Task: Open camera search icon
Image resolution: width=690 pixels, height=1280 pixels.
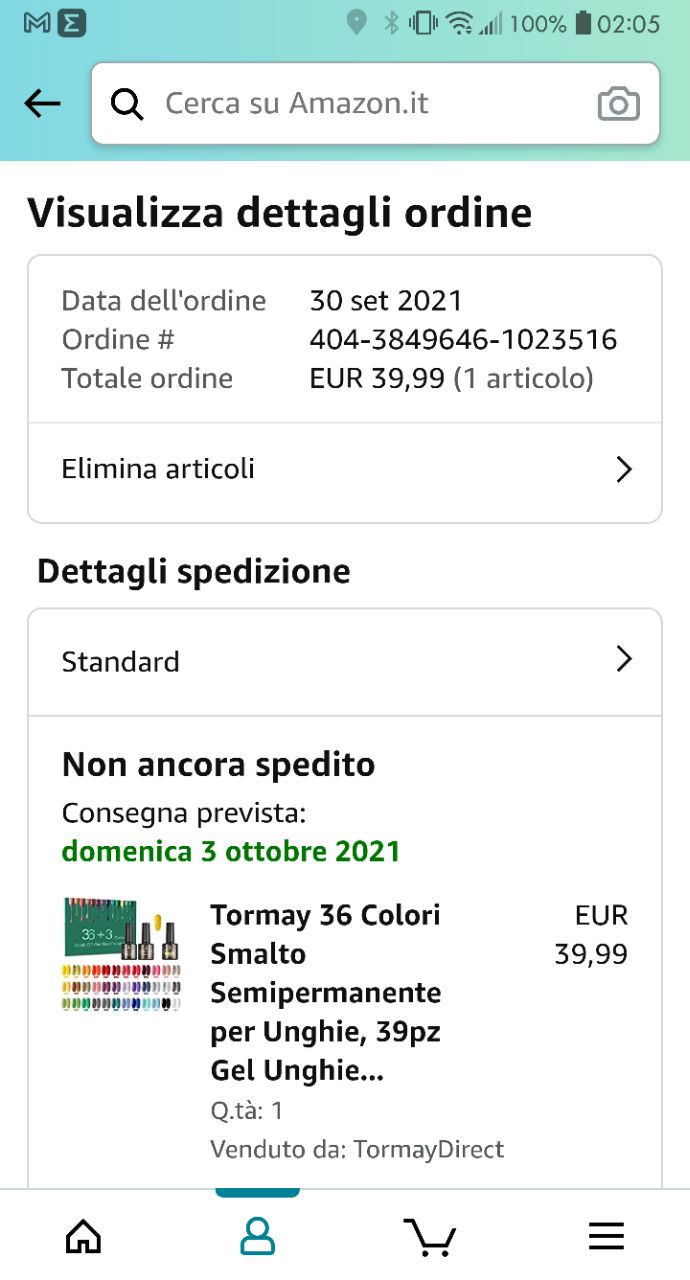Action: pyautogui.click(x=618, y=104)
